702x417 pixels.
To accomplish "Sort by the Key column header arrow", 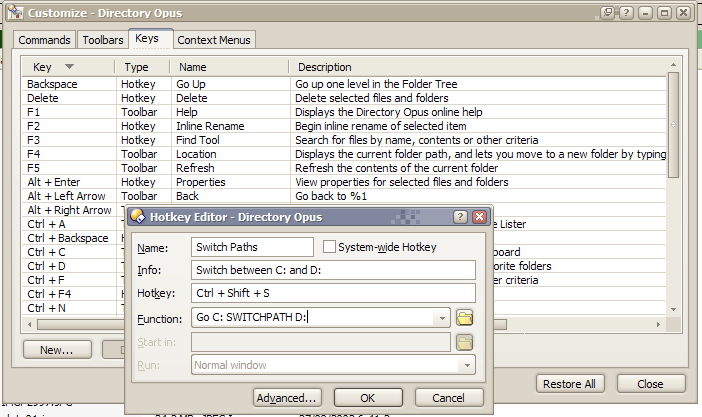I will (69, 67).
